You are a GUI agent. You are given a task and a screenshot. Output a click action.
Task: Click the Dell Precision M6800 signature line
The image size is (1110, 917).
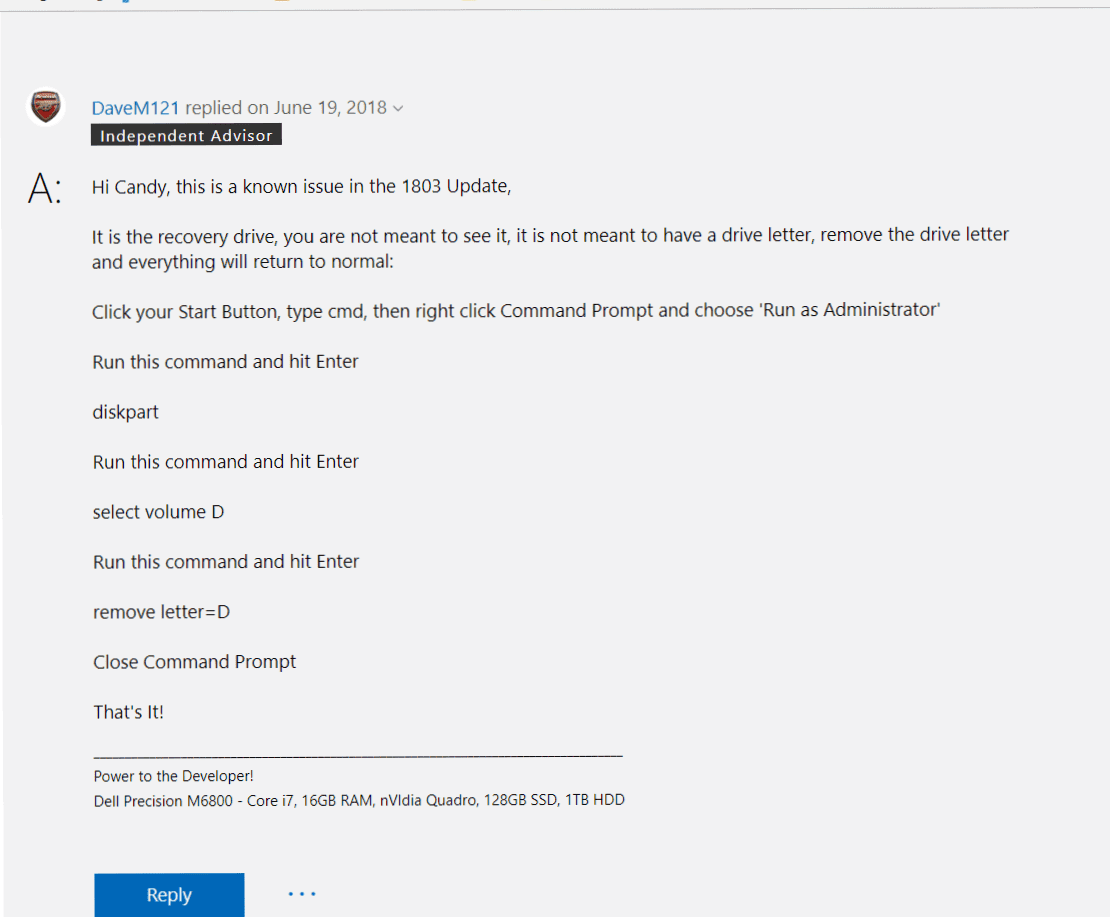click(359, 800)
